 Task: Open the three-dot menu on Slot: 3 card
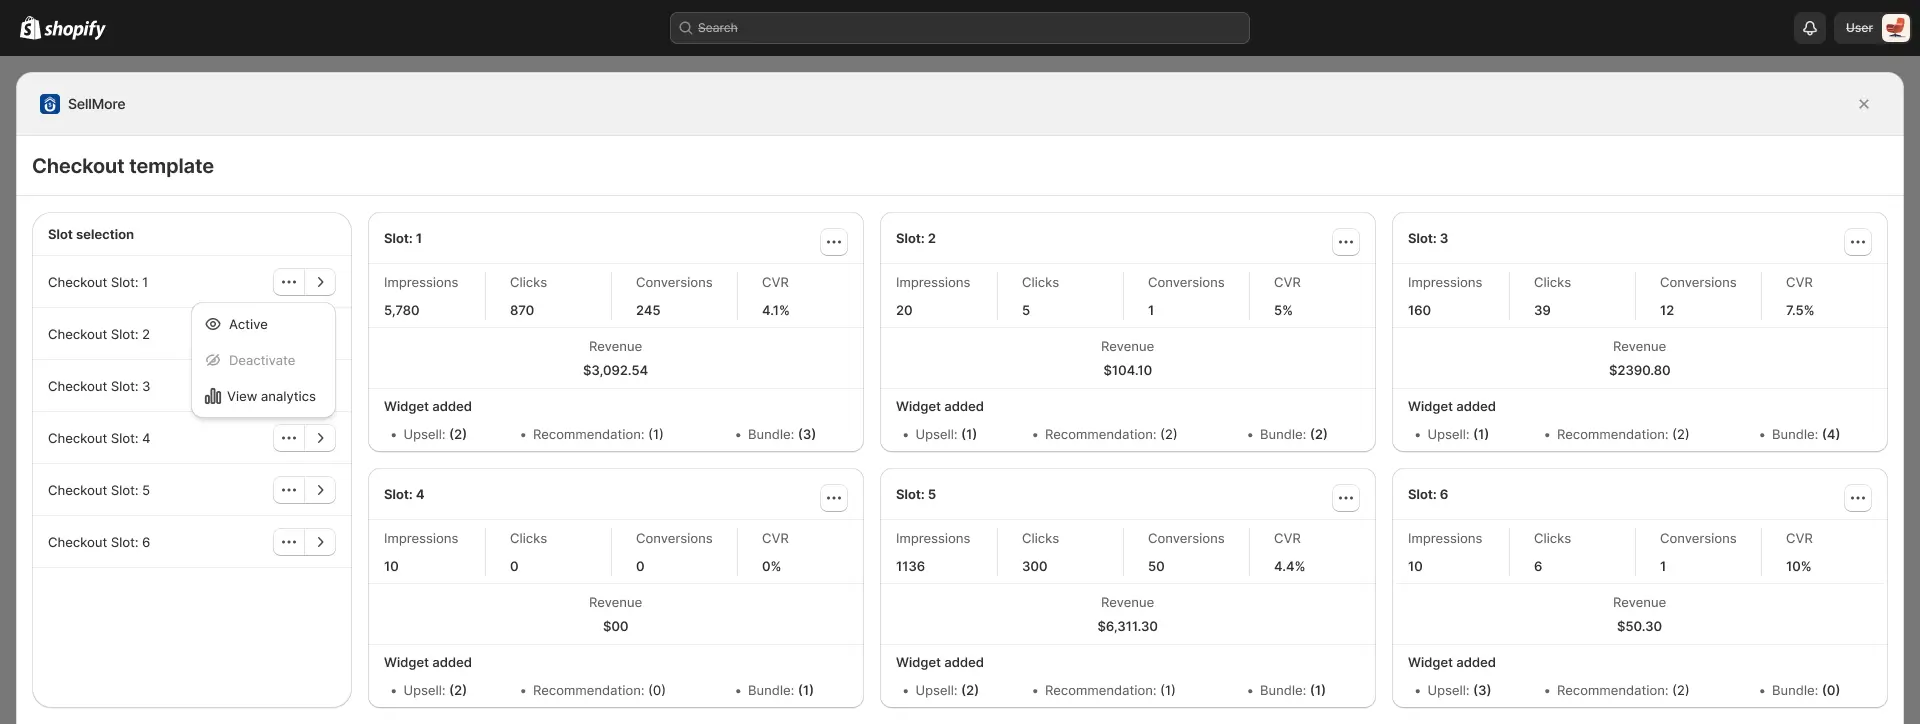point(1857,242)
